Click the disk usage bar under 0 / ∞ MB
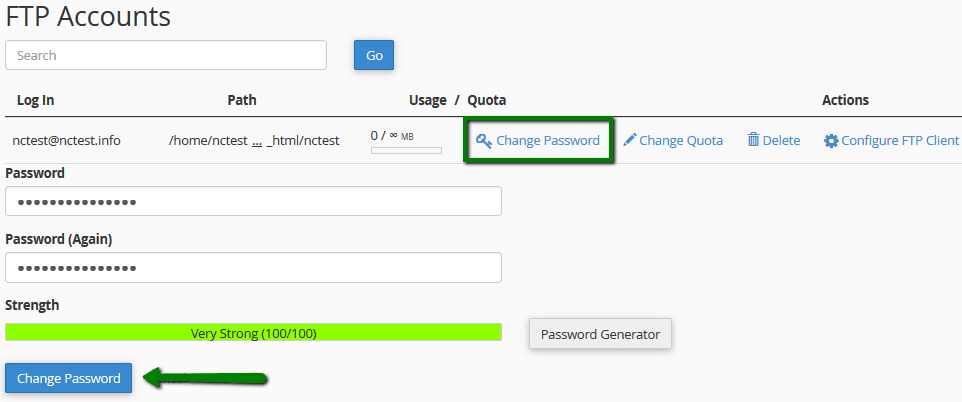 (406, 151)
